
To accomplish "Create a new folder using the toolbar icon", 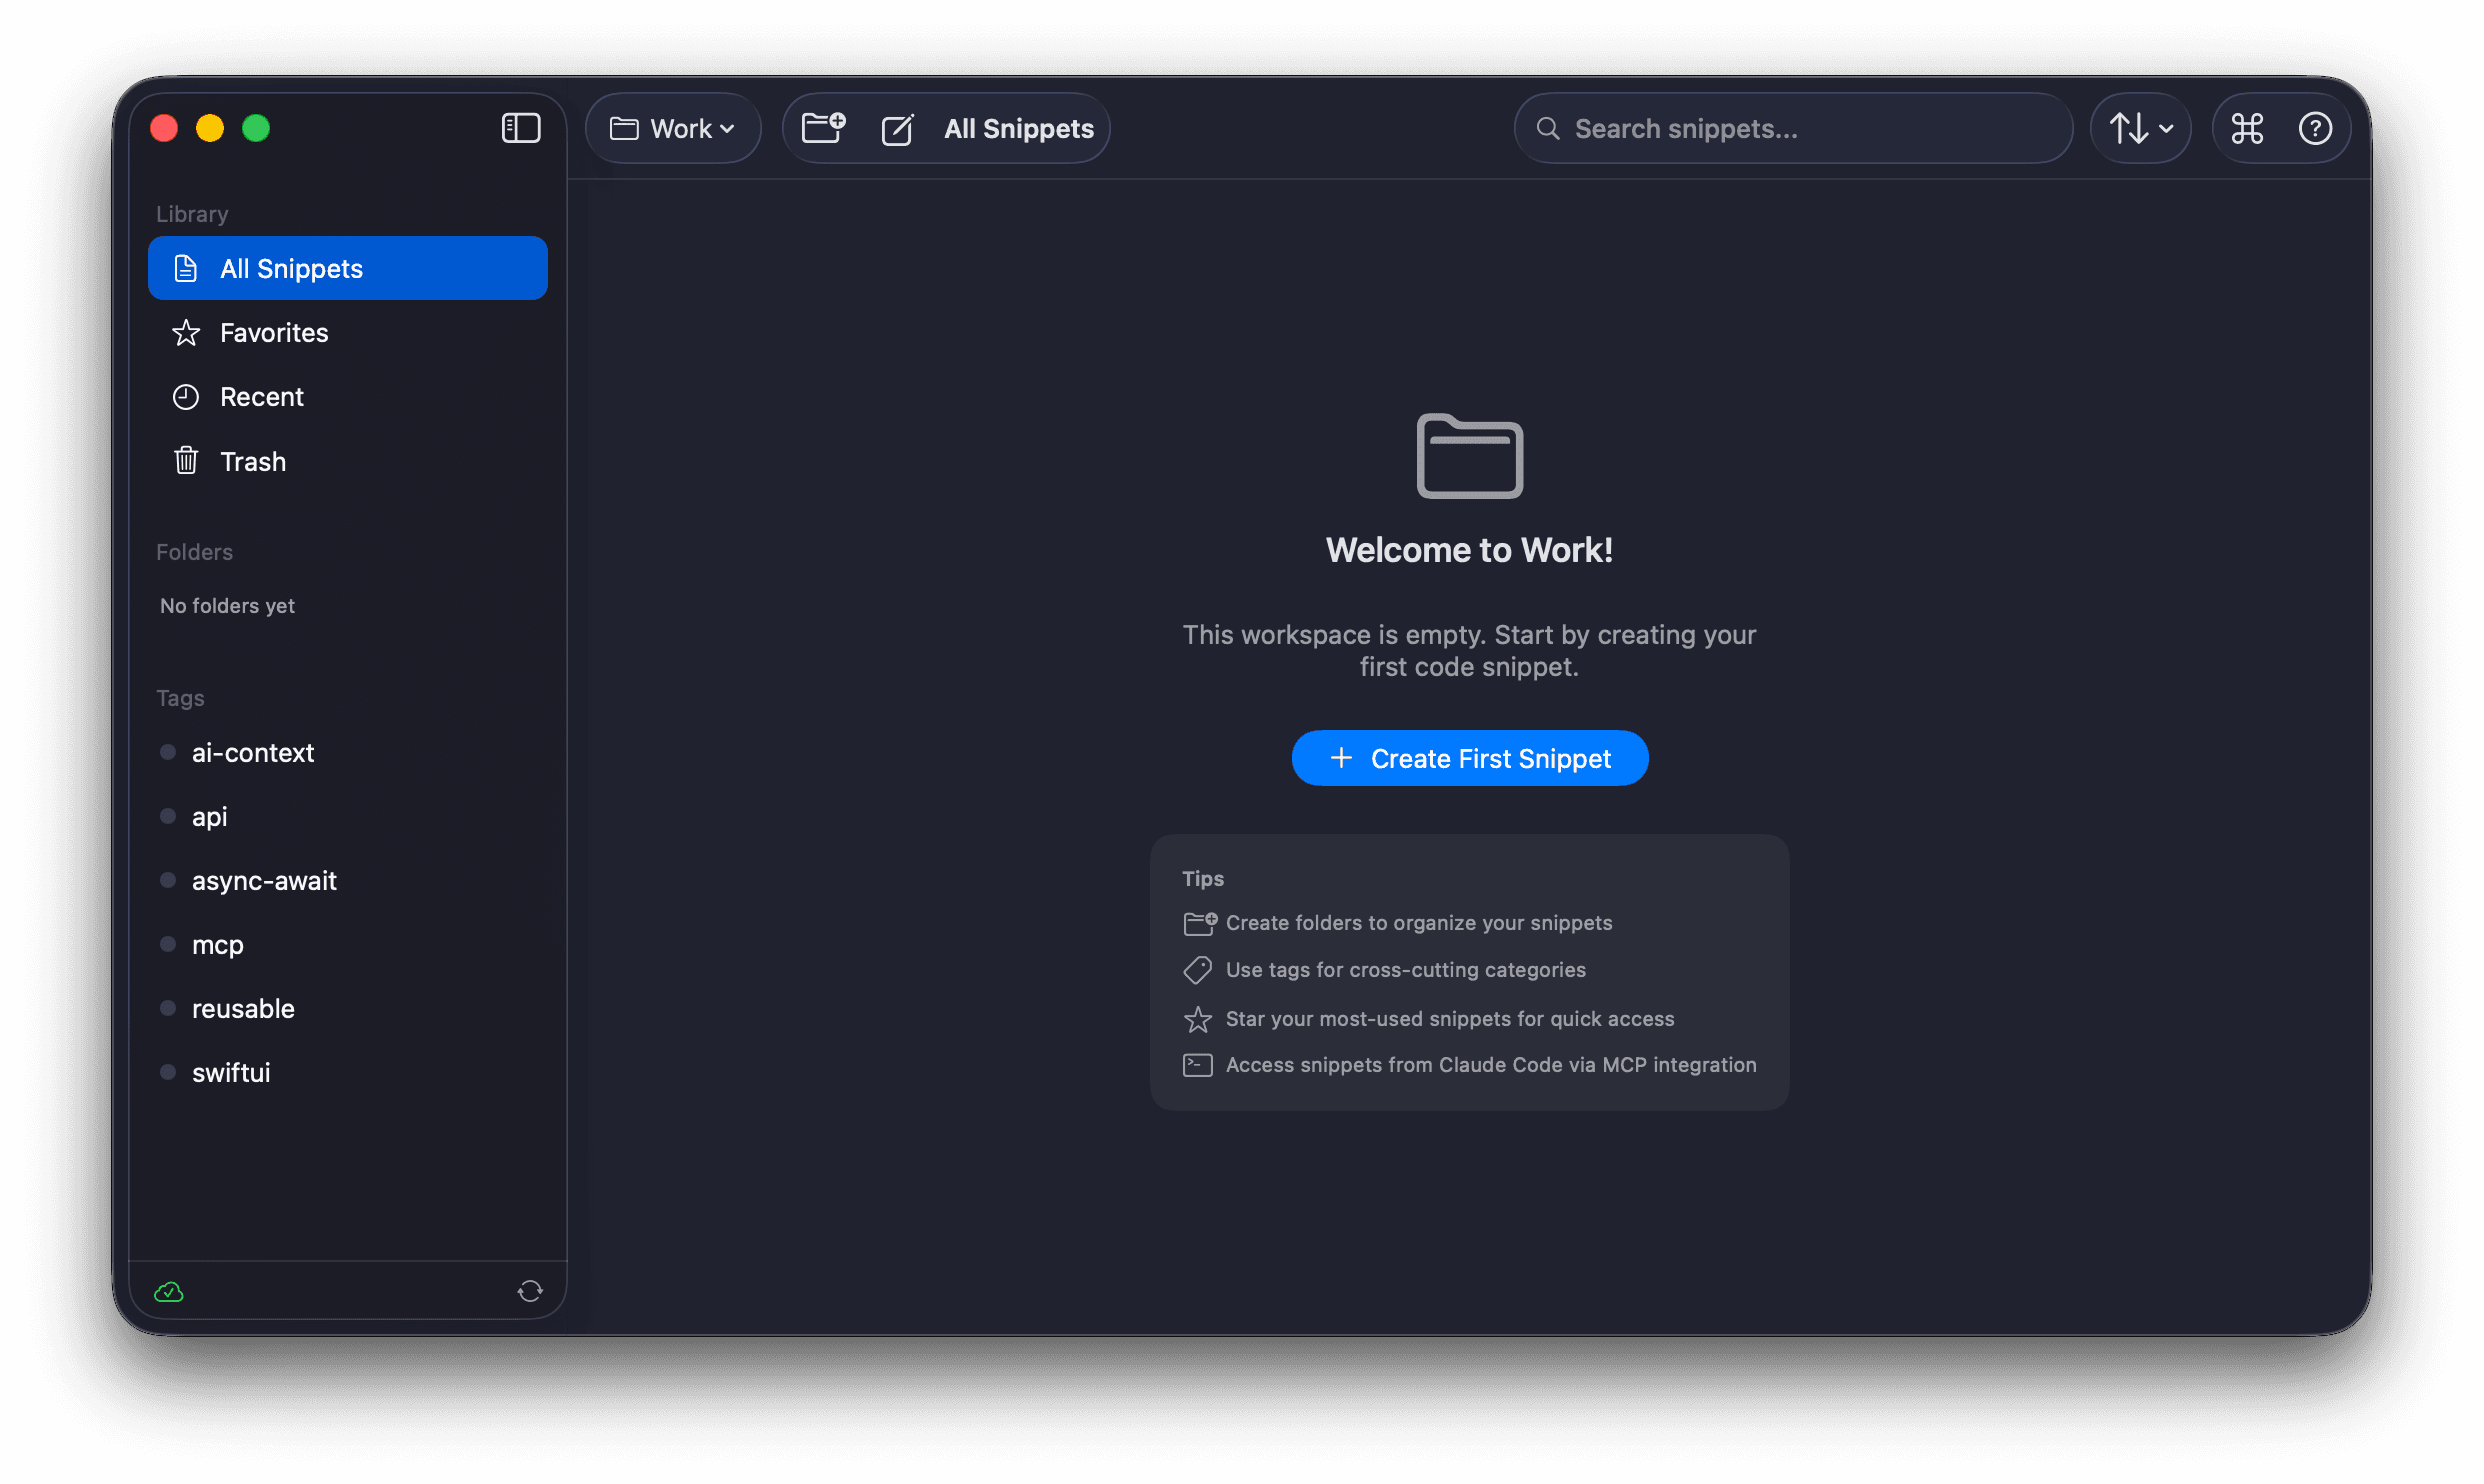I will coord(822,127).
